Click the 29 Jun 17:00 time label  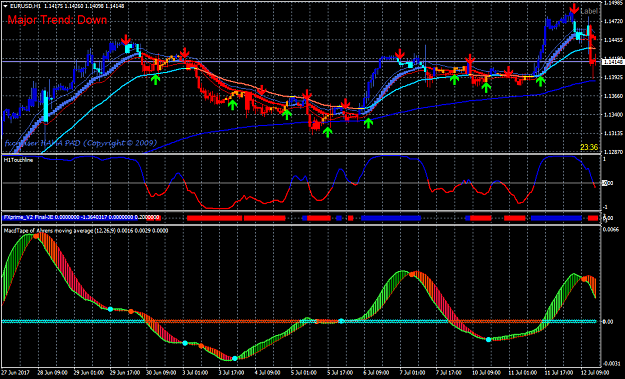click(x=124, y=373)
